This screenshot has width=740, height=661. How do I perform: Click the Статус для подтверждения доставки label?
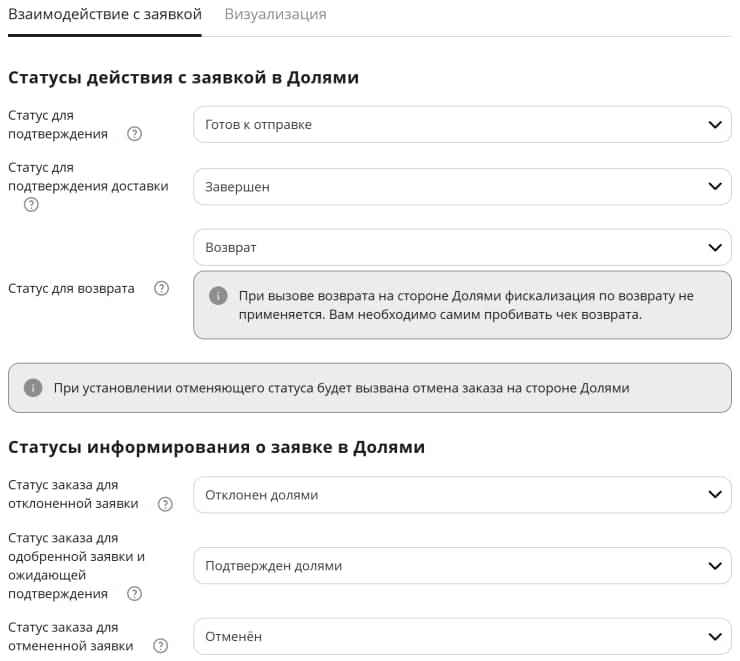[88, 177]
